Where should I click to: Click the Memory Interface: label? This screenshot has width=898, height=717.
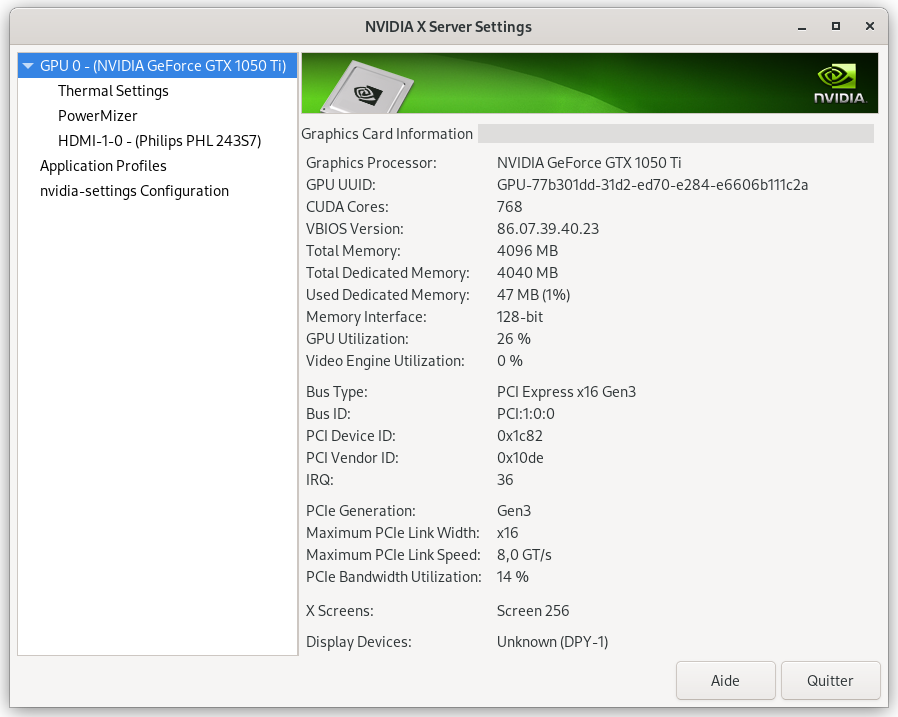pos(366,317)
